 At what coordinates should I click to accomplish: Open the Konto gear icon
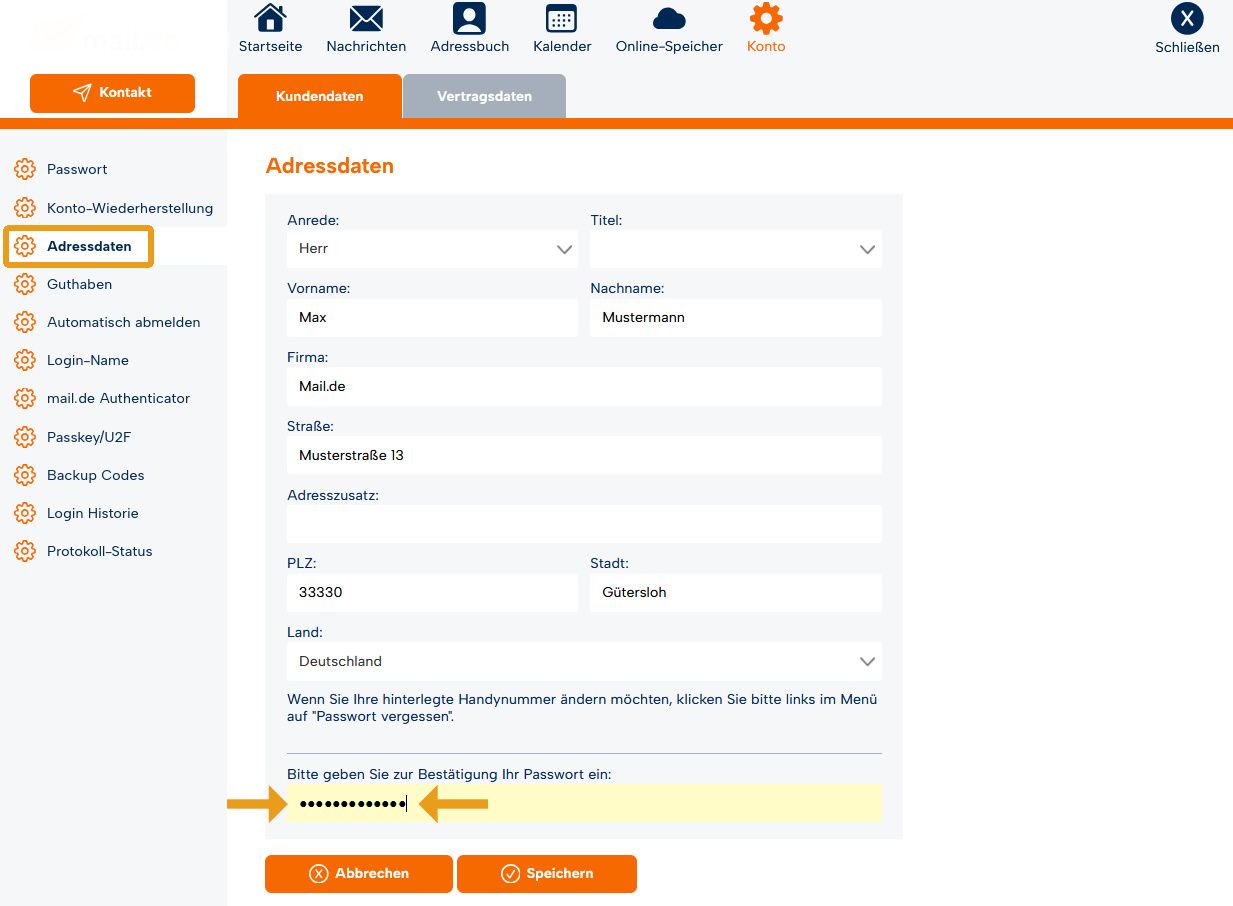tap(766, 18)
